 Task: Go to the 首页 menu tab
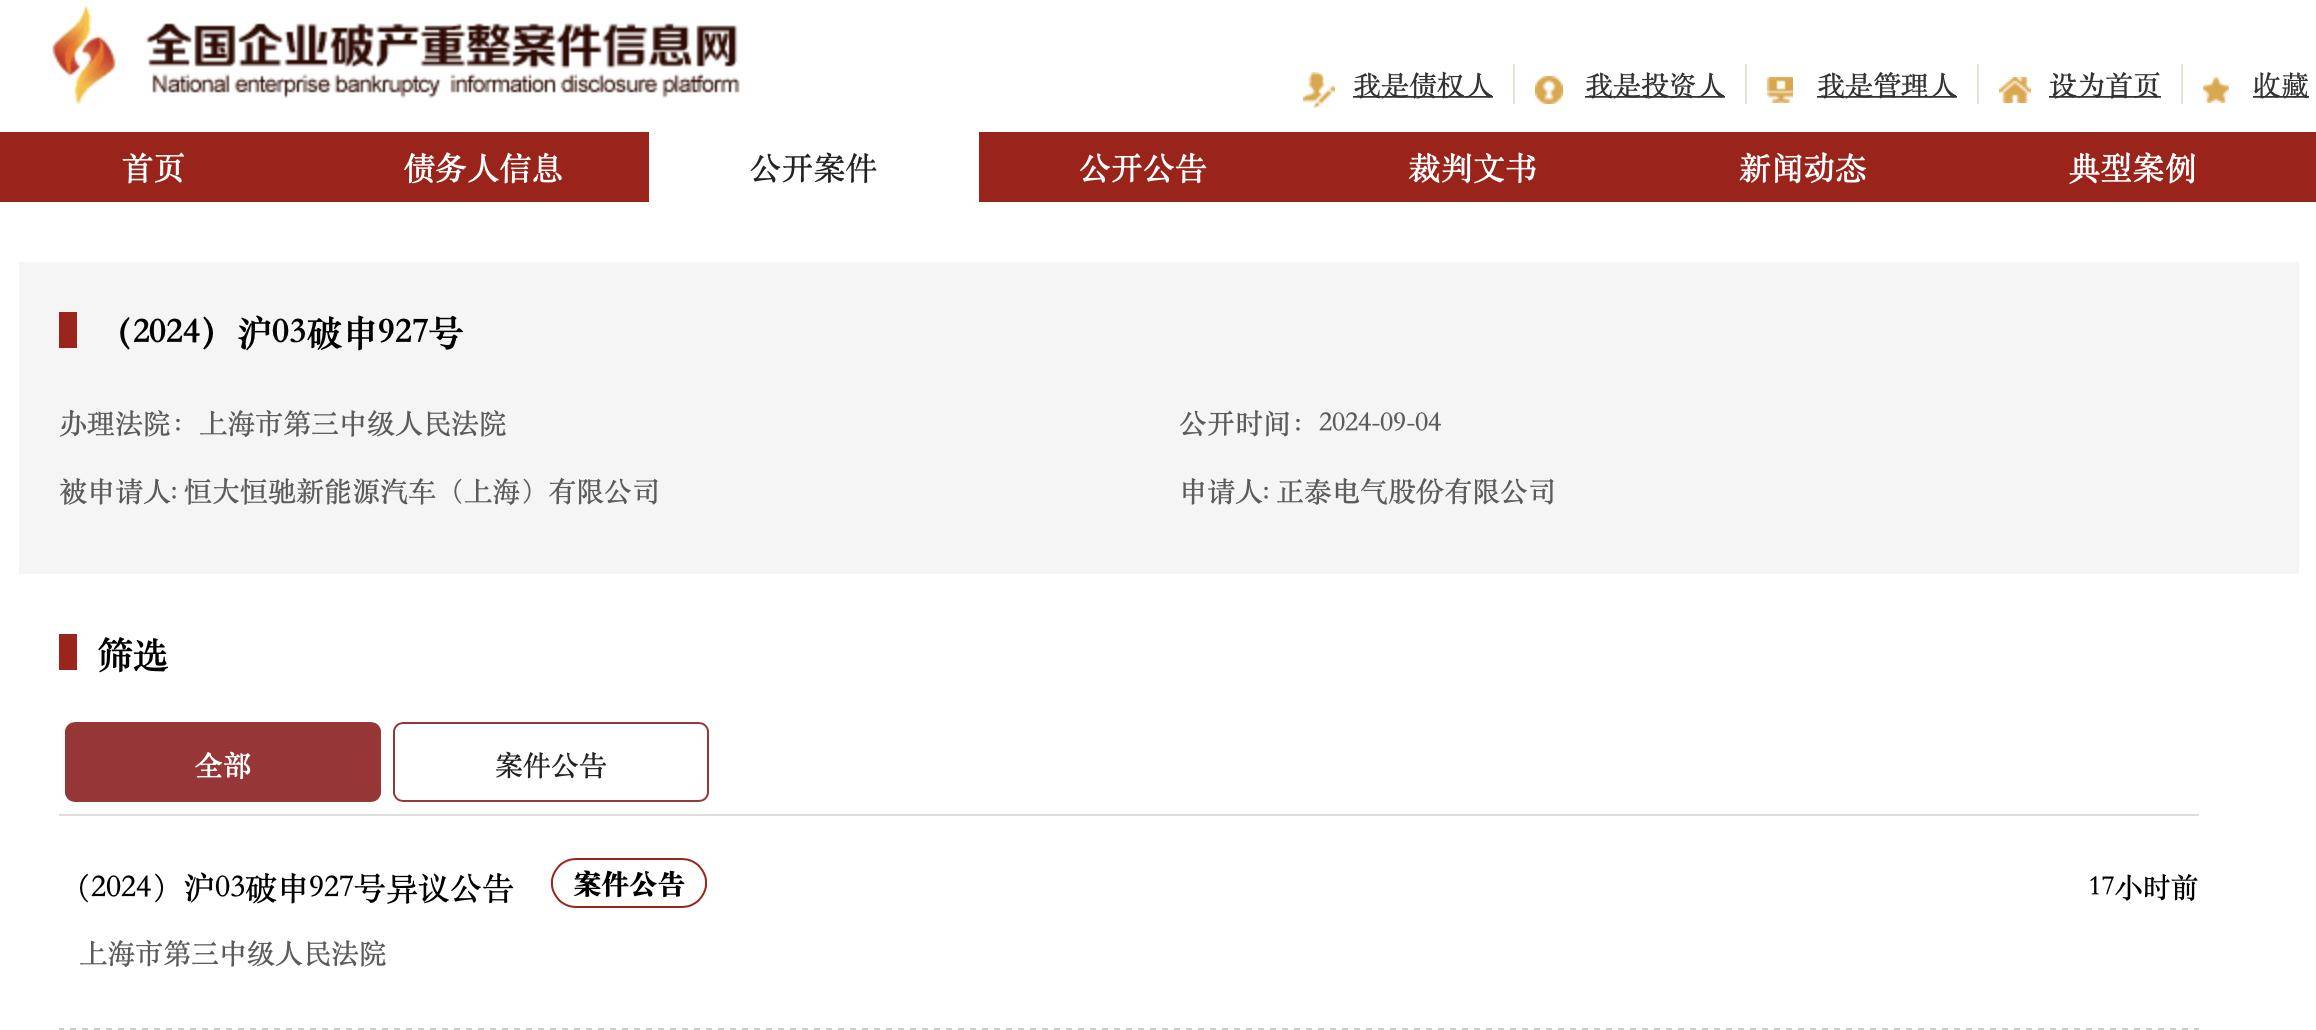point(153,167)
